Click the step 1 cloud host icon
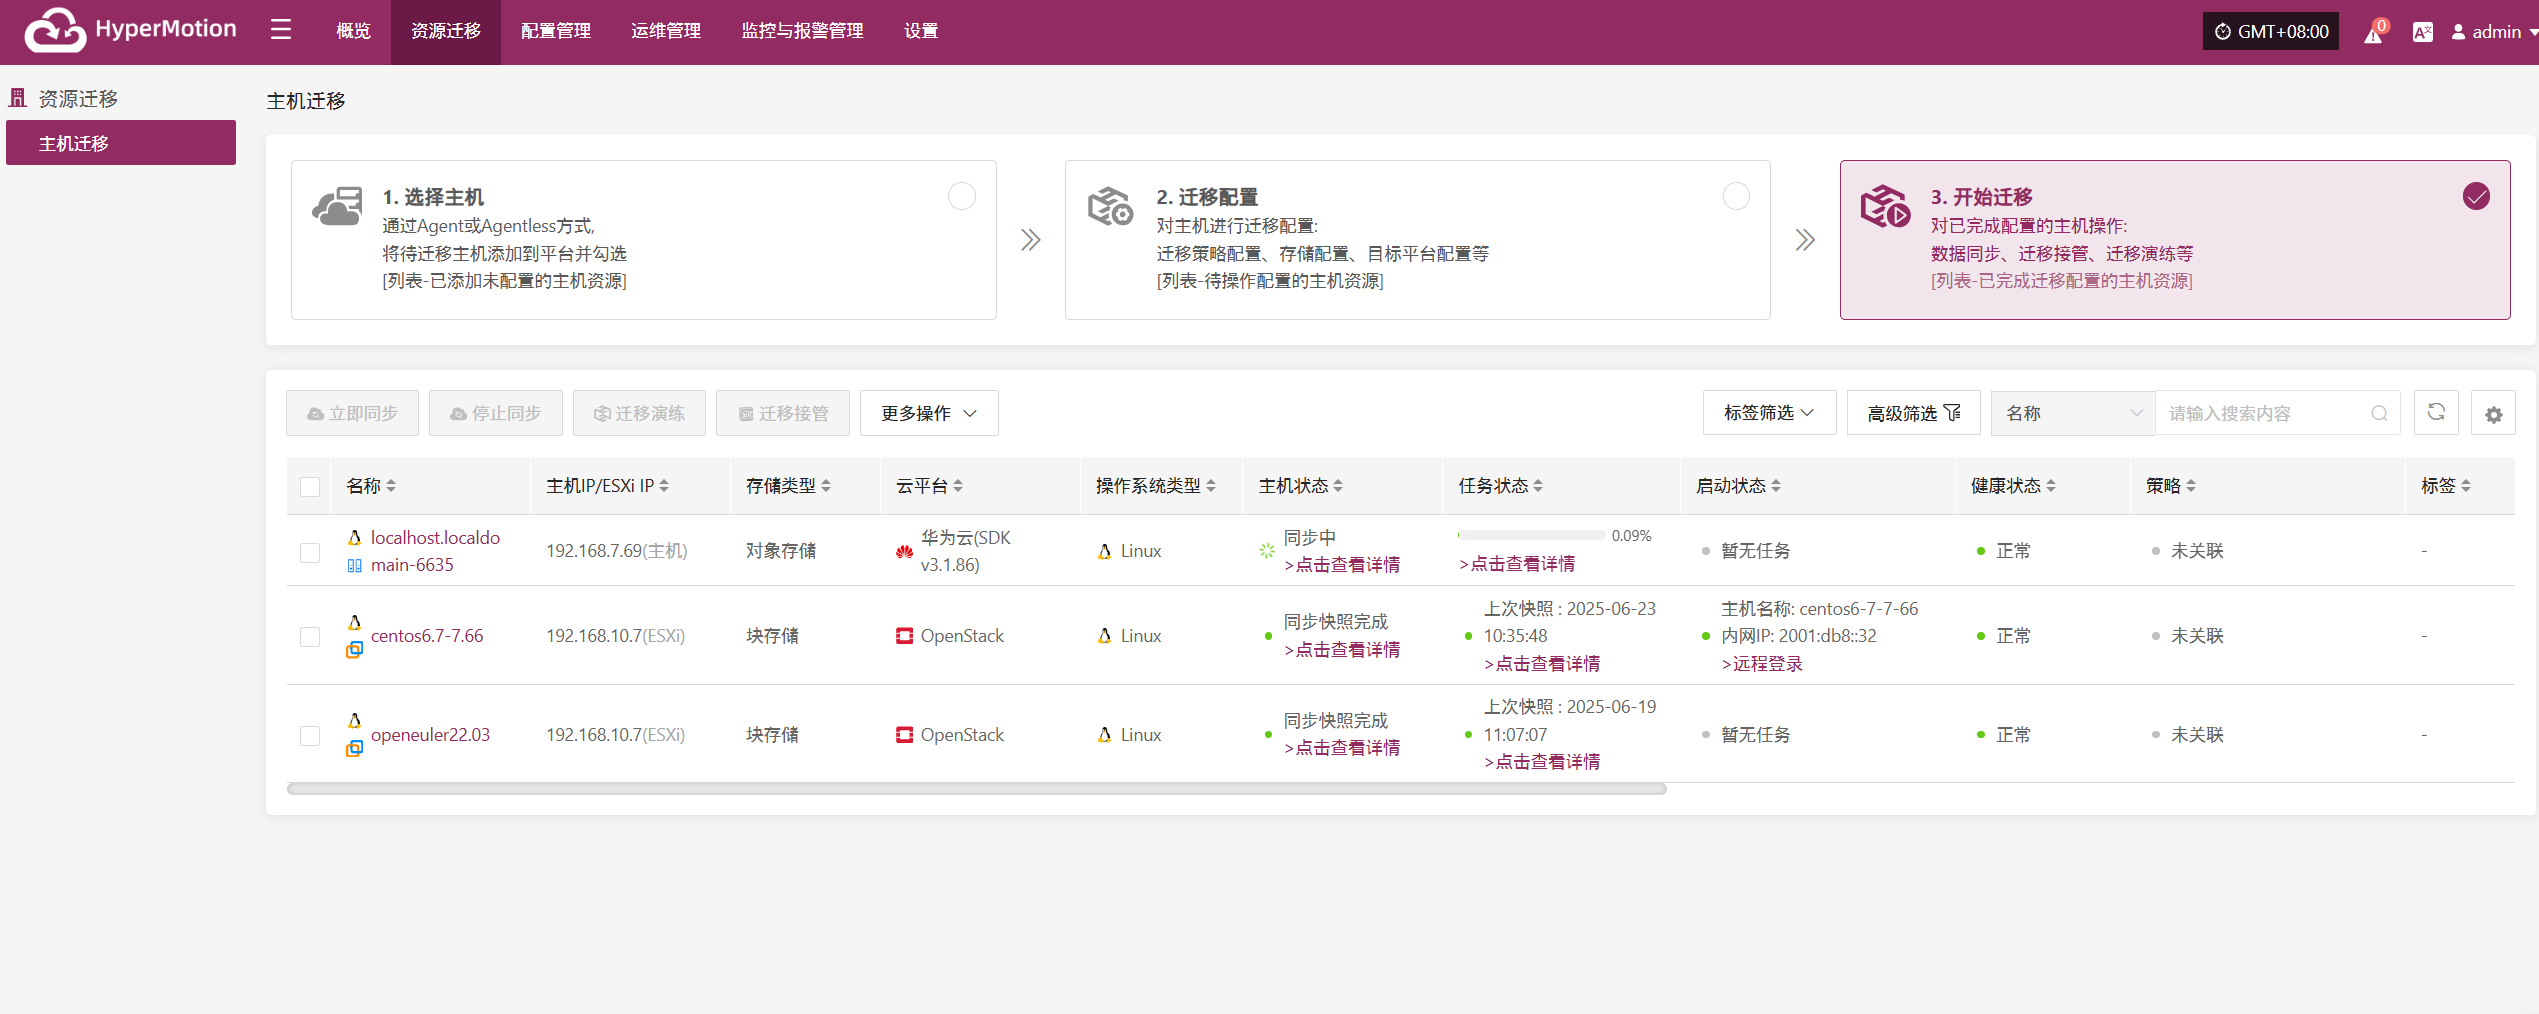The image size is (2539, 1014). (338, 206)
